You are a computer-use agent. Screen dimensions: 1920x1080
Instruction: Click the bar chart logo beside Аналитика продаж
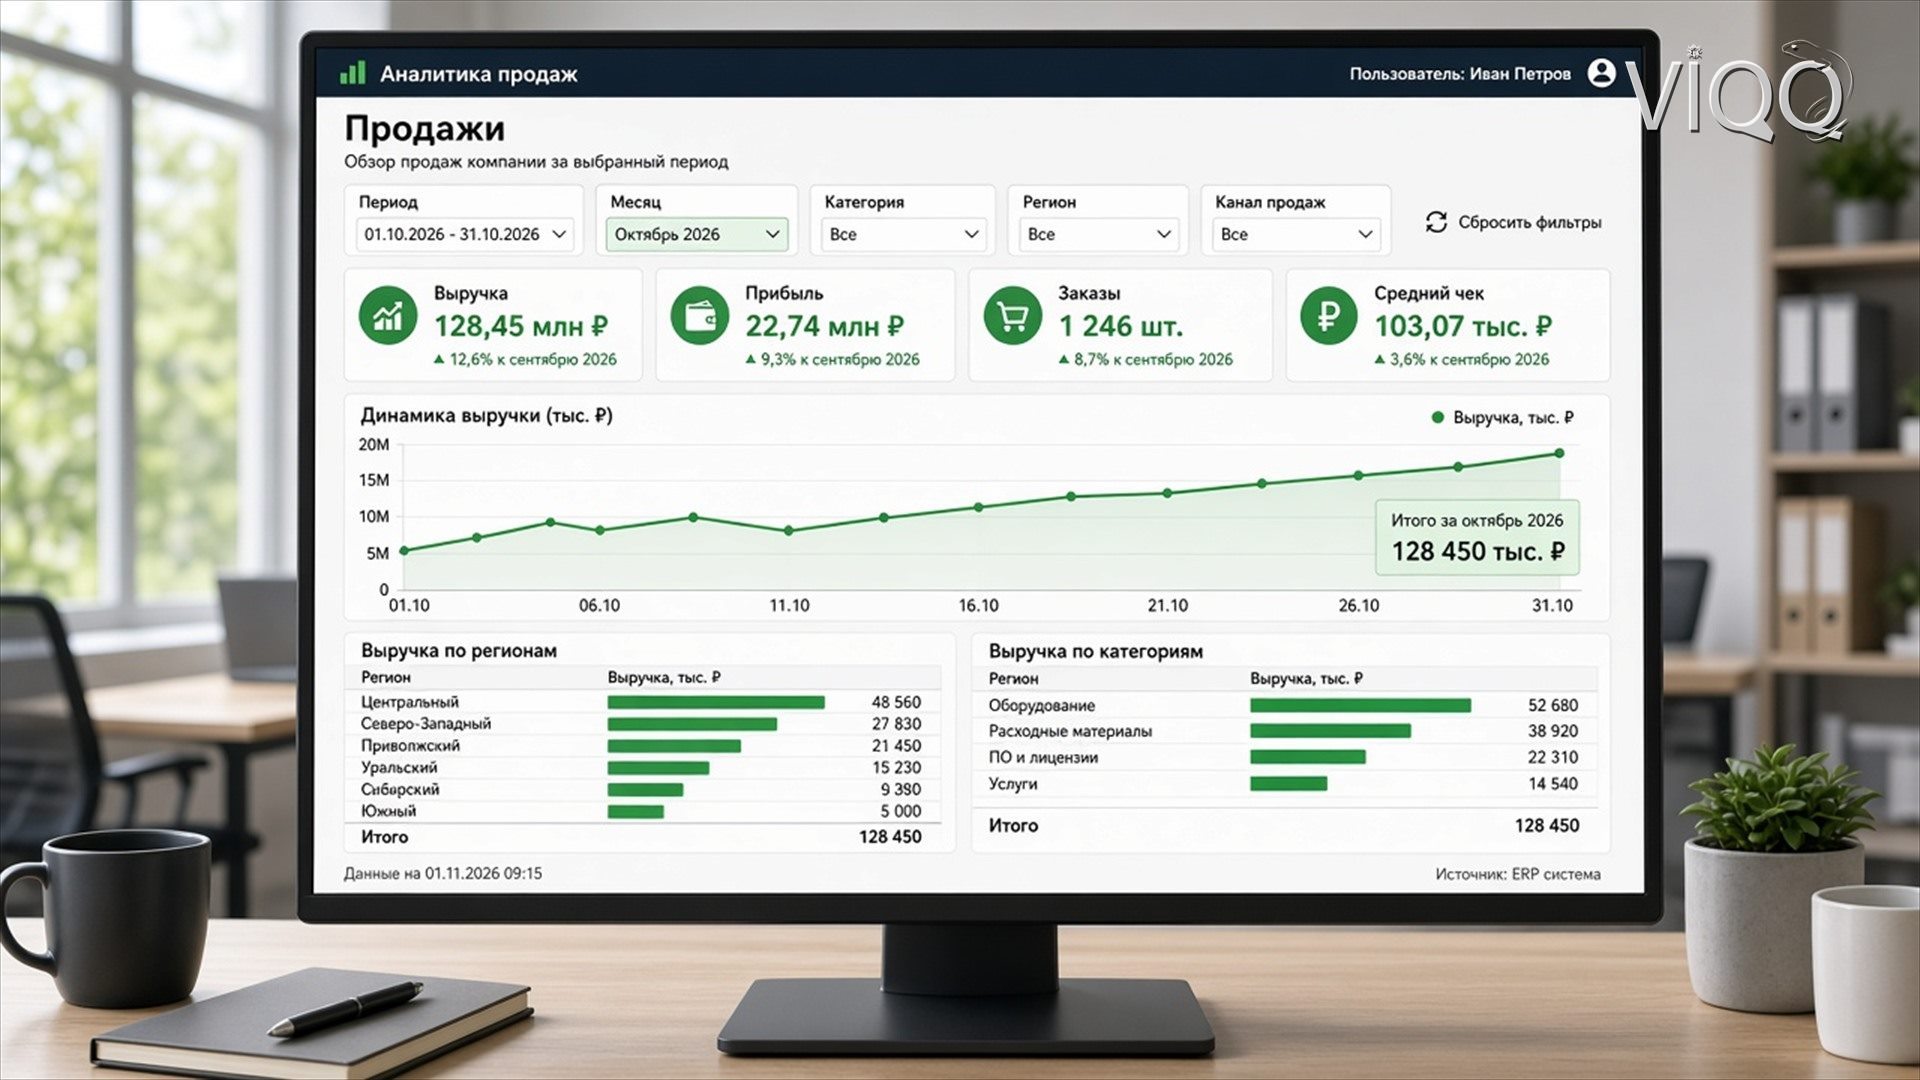click(352, 73)
